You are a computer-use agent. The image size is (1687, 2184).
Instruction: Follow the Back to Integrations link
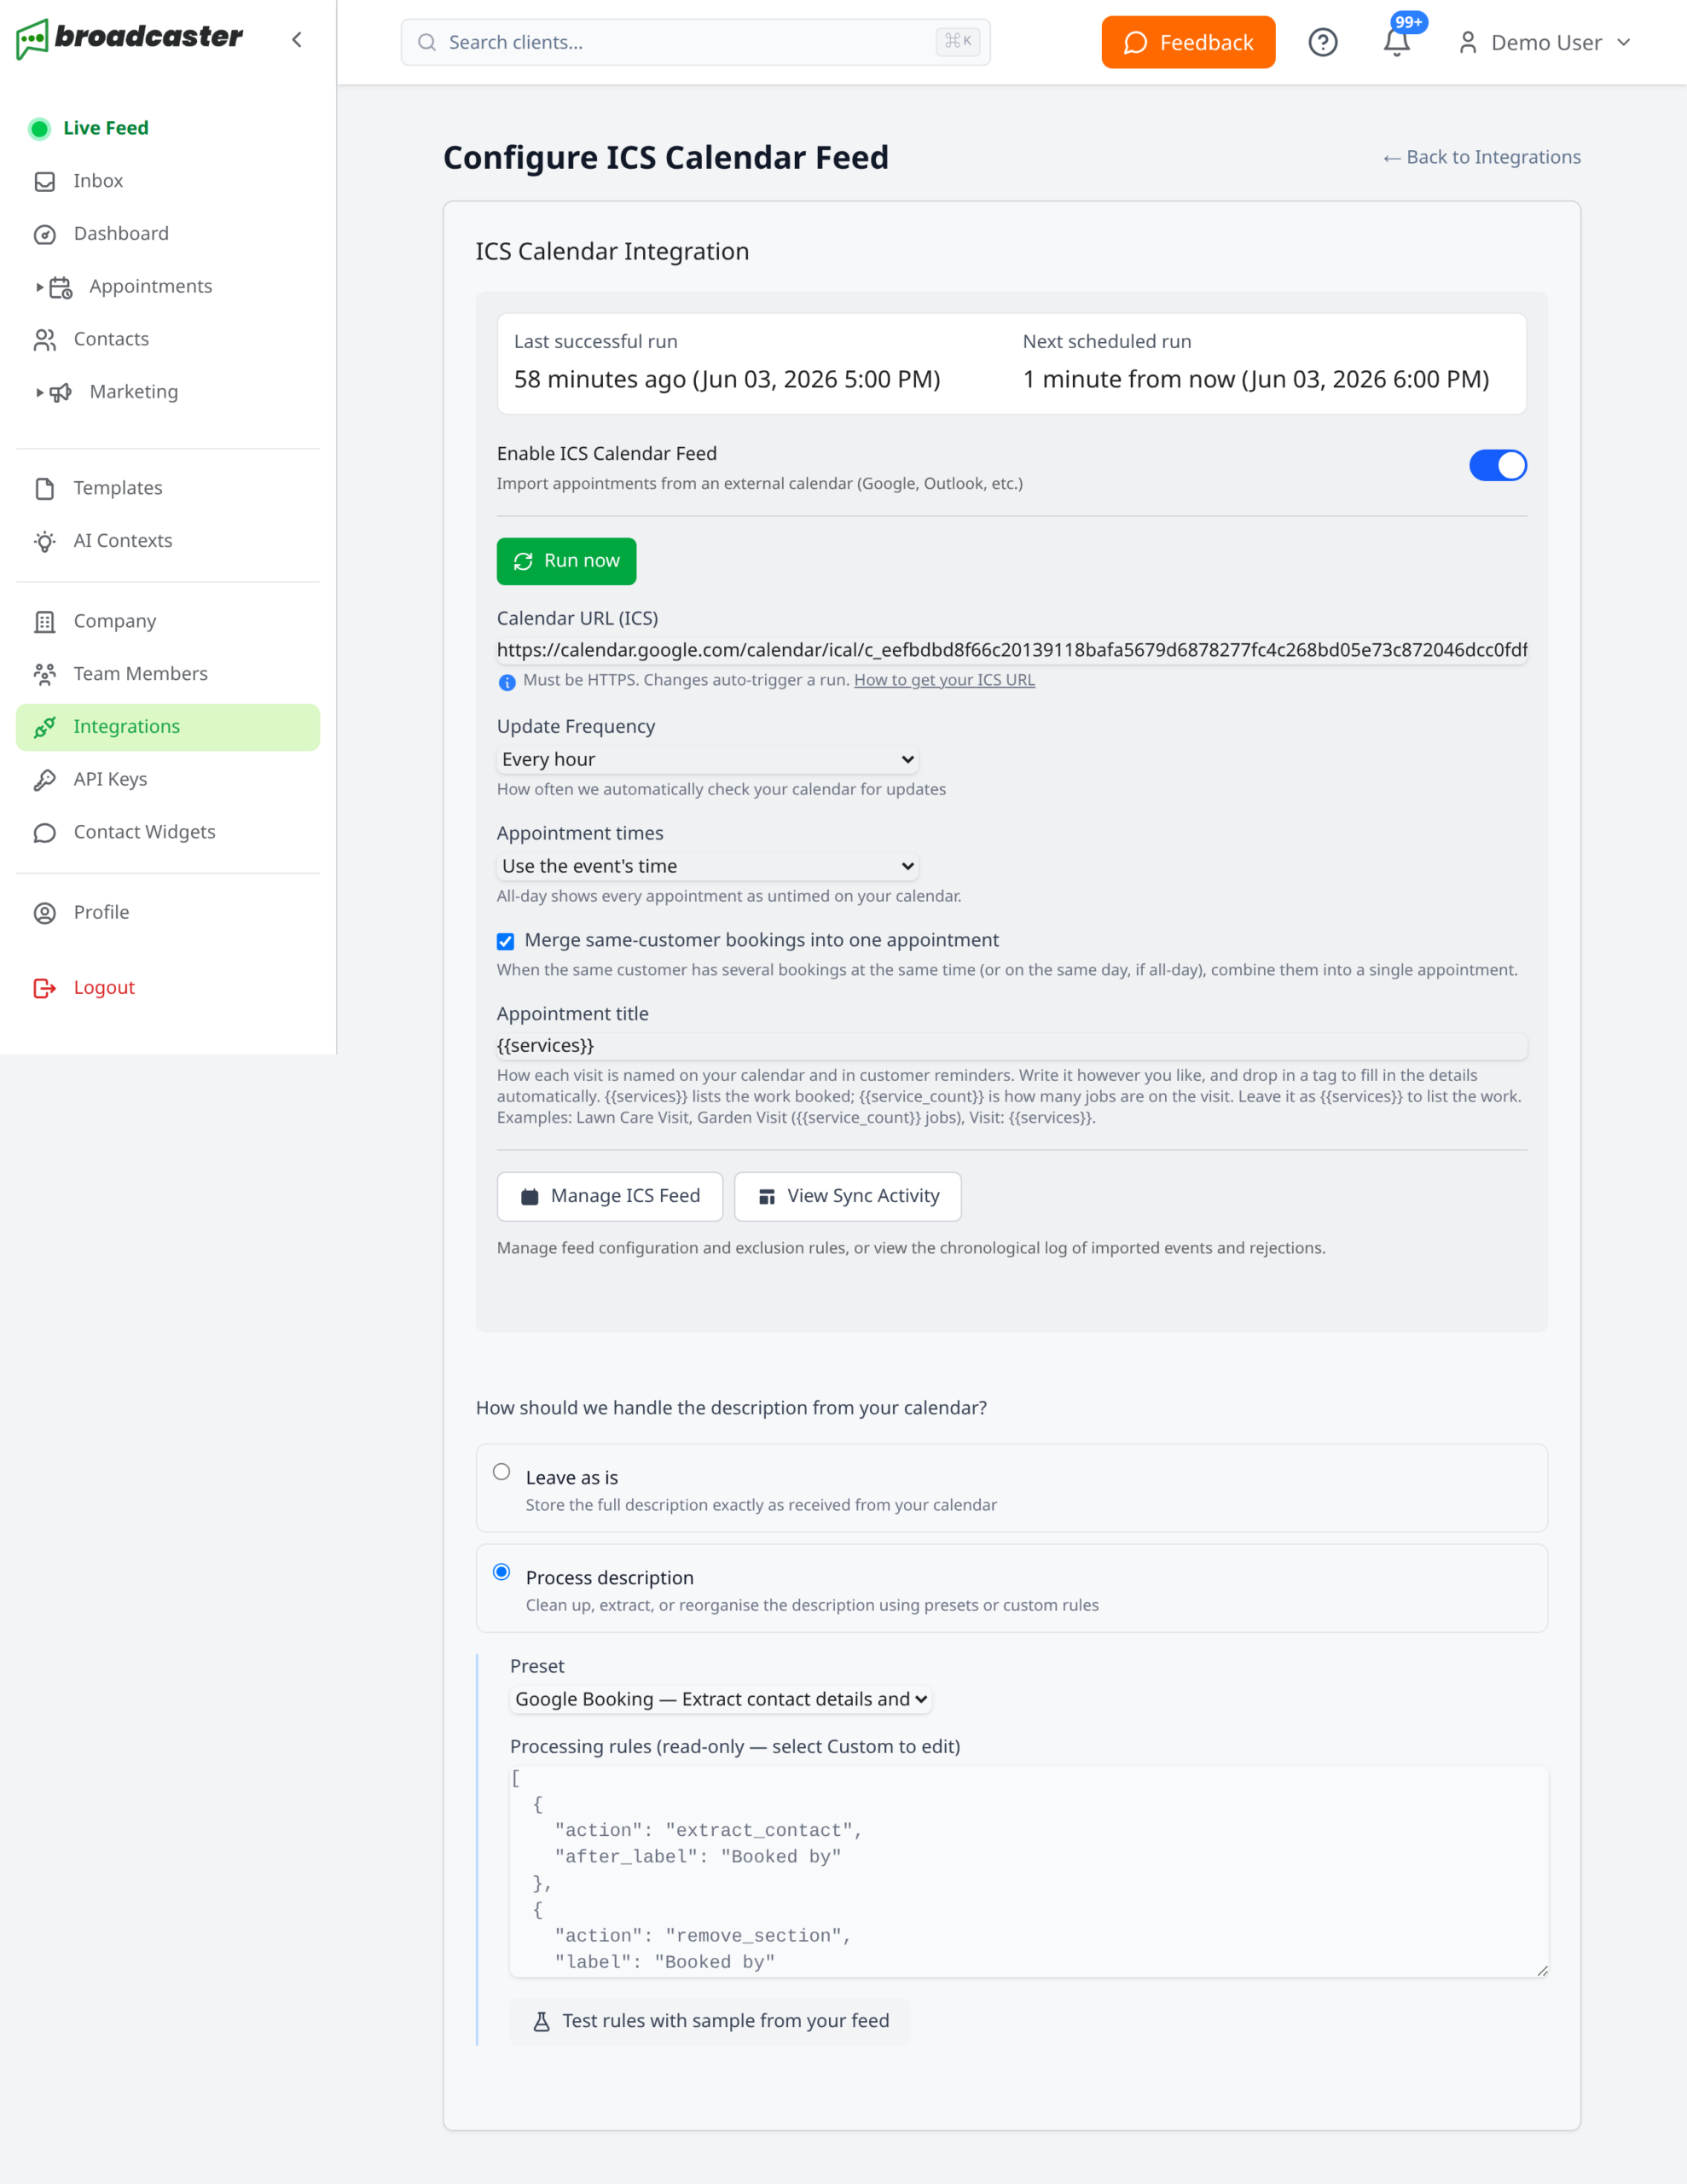(x=1481, y=157)
